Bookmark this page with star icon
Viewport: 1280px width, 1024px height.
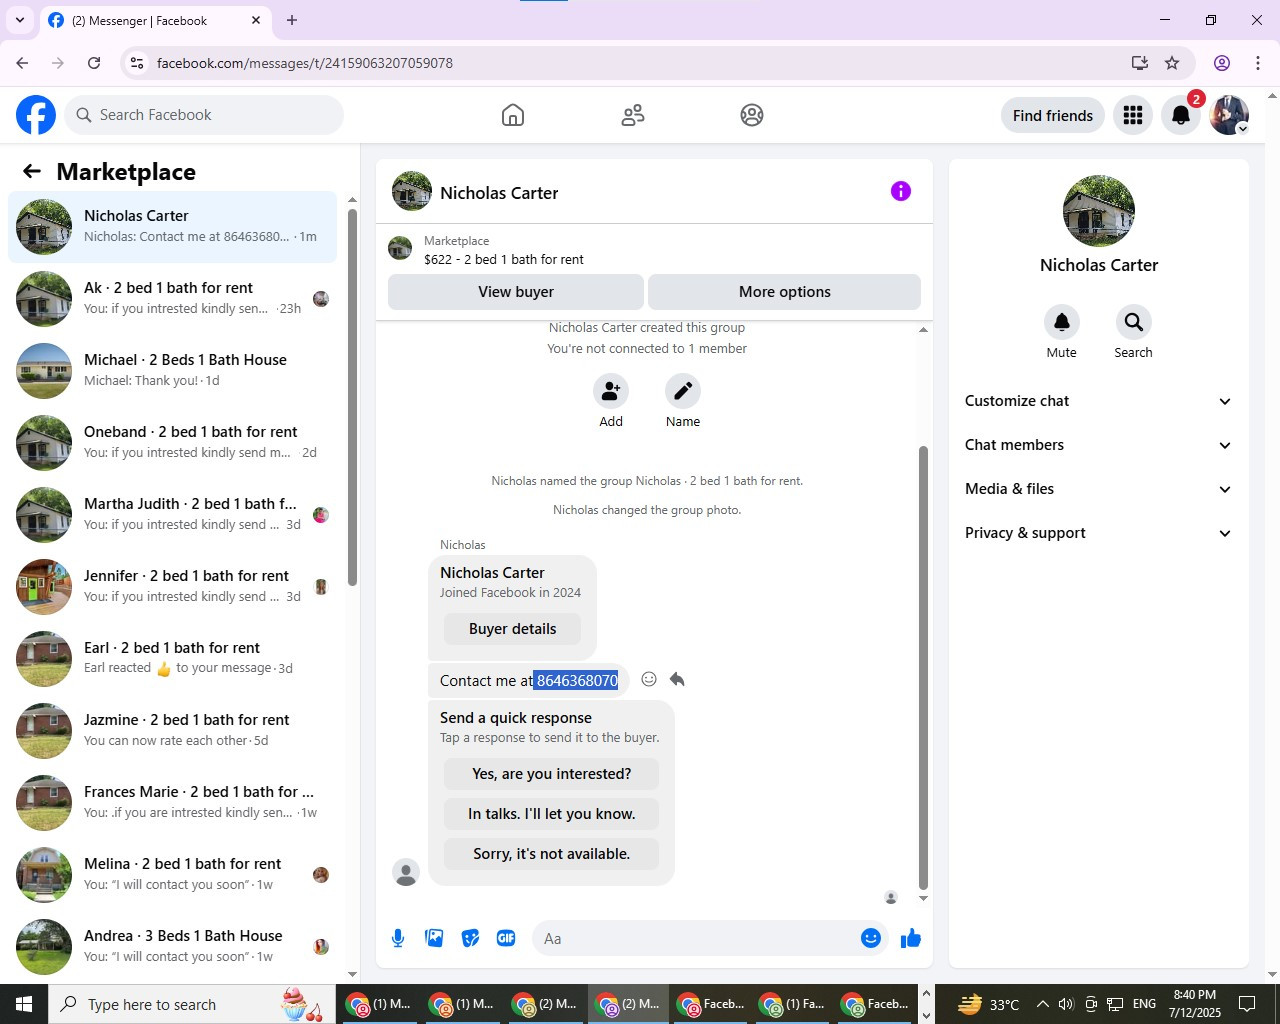coord(1172,63)
